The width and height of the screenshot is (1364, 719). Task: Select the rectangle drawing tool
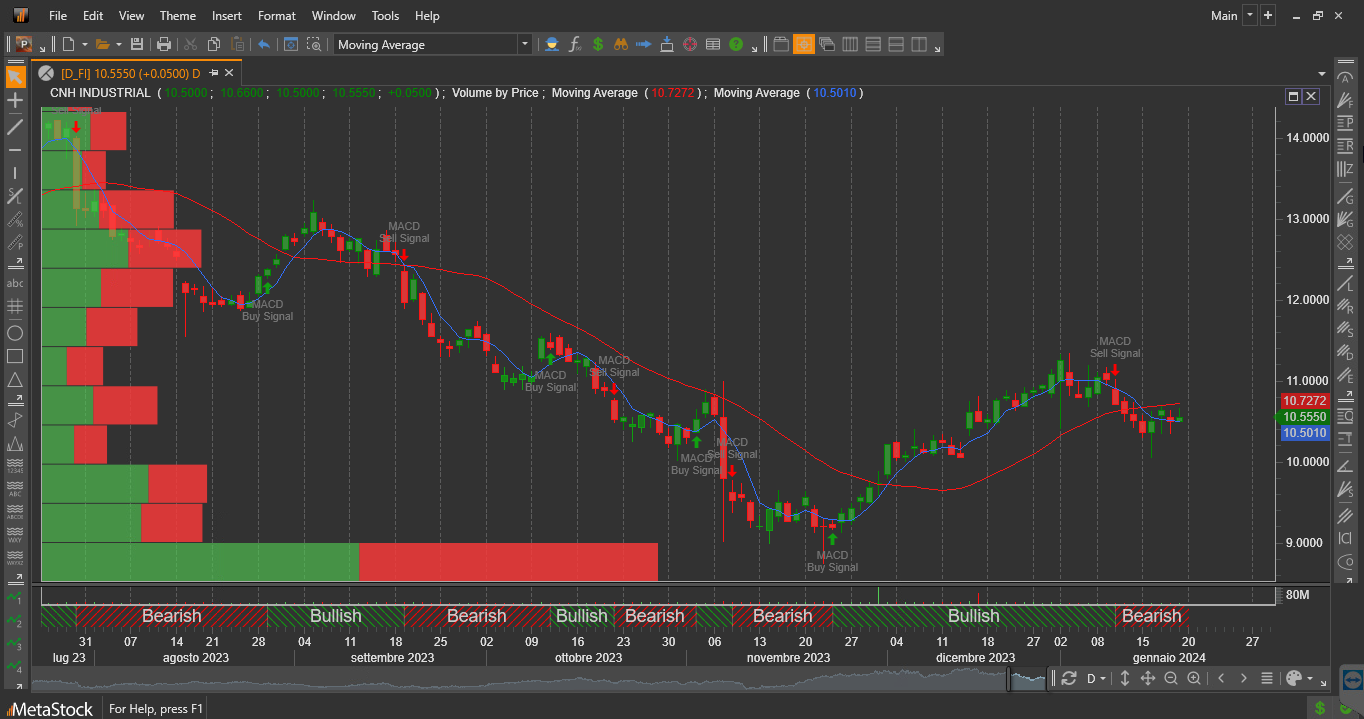pos(15,356)
